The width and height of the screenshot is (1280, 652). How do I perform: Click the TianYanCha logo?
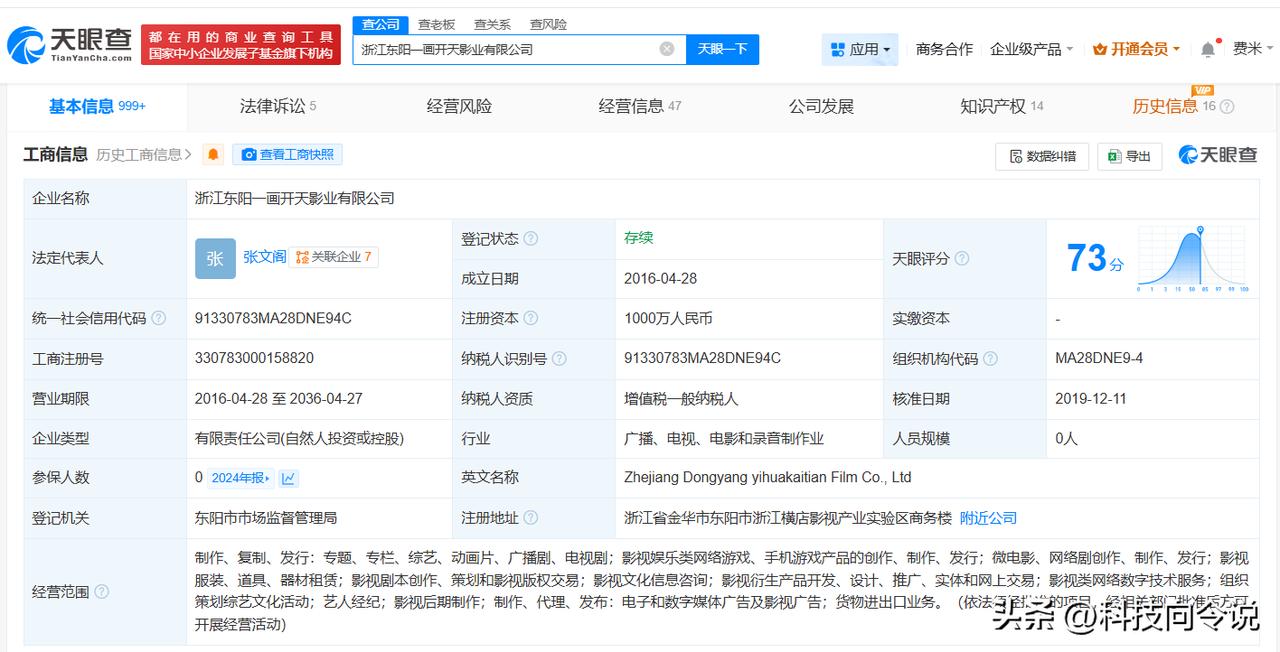point(69,44)
